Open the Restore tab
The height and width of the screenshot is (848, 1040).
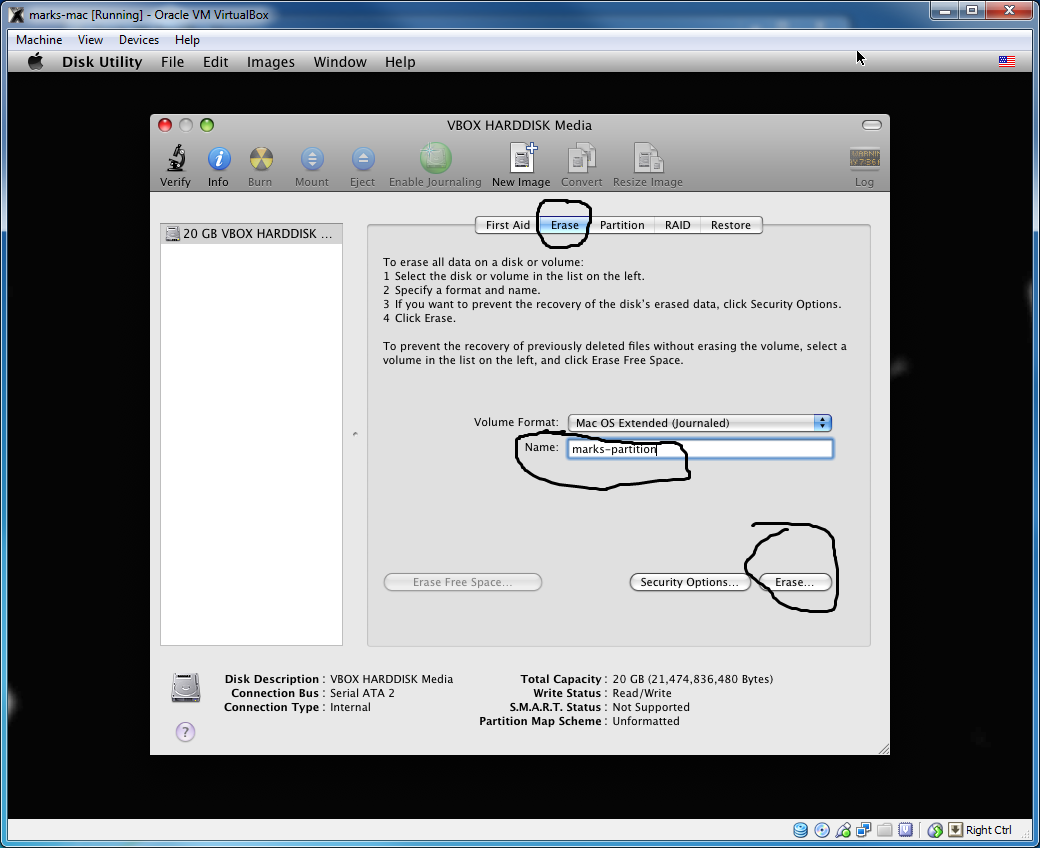(731, 225)
